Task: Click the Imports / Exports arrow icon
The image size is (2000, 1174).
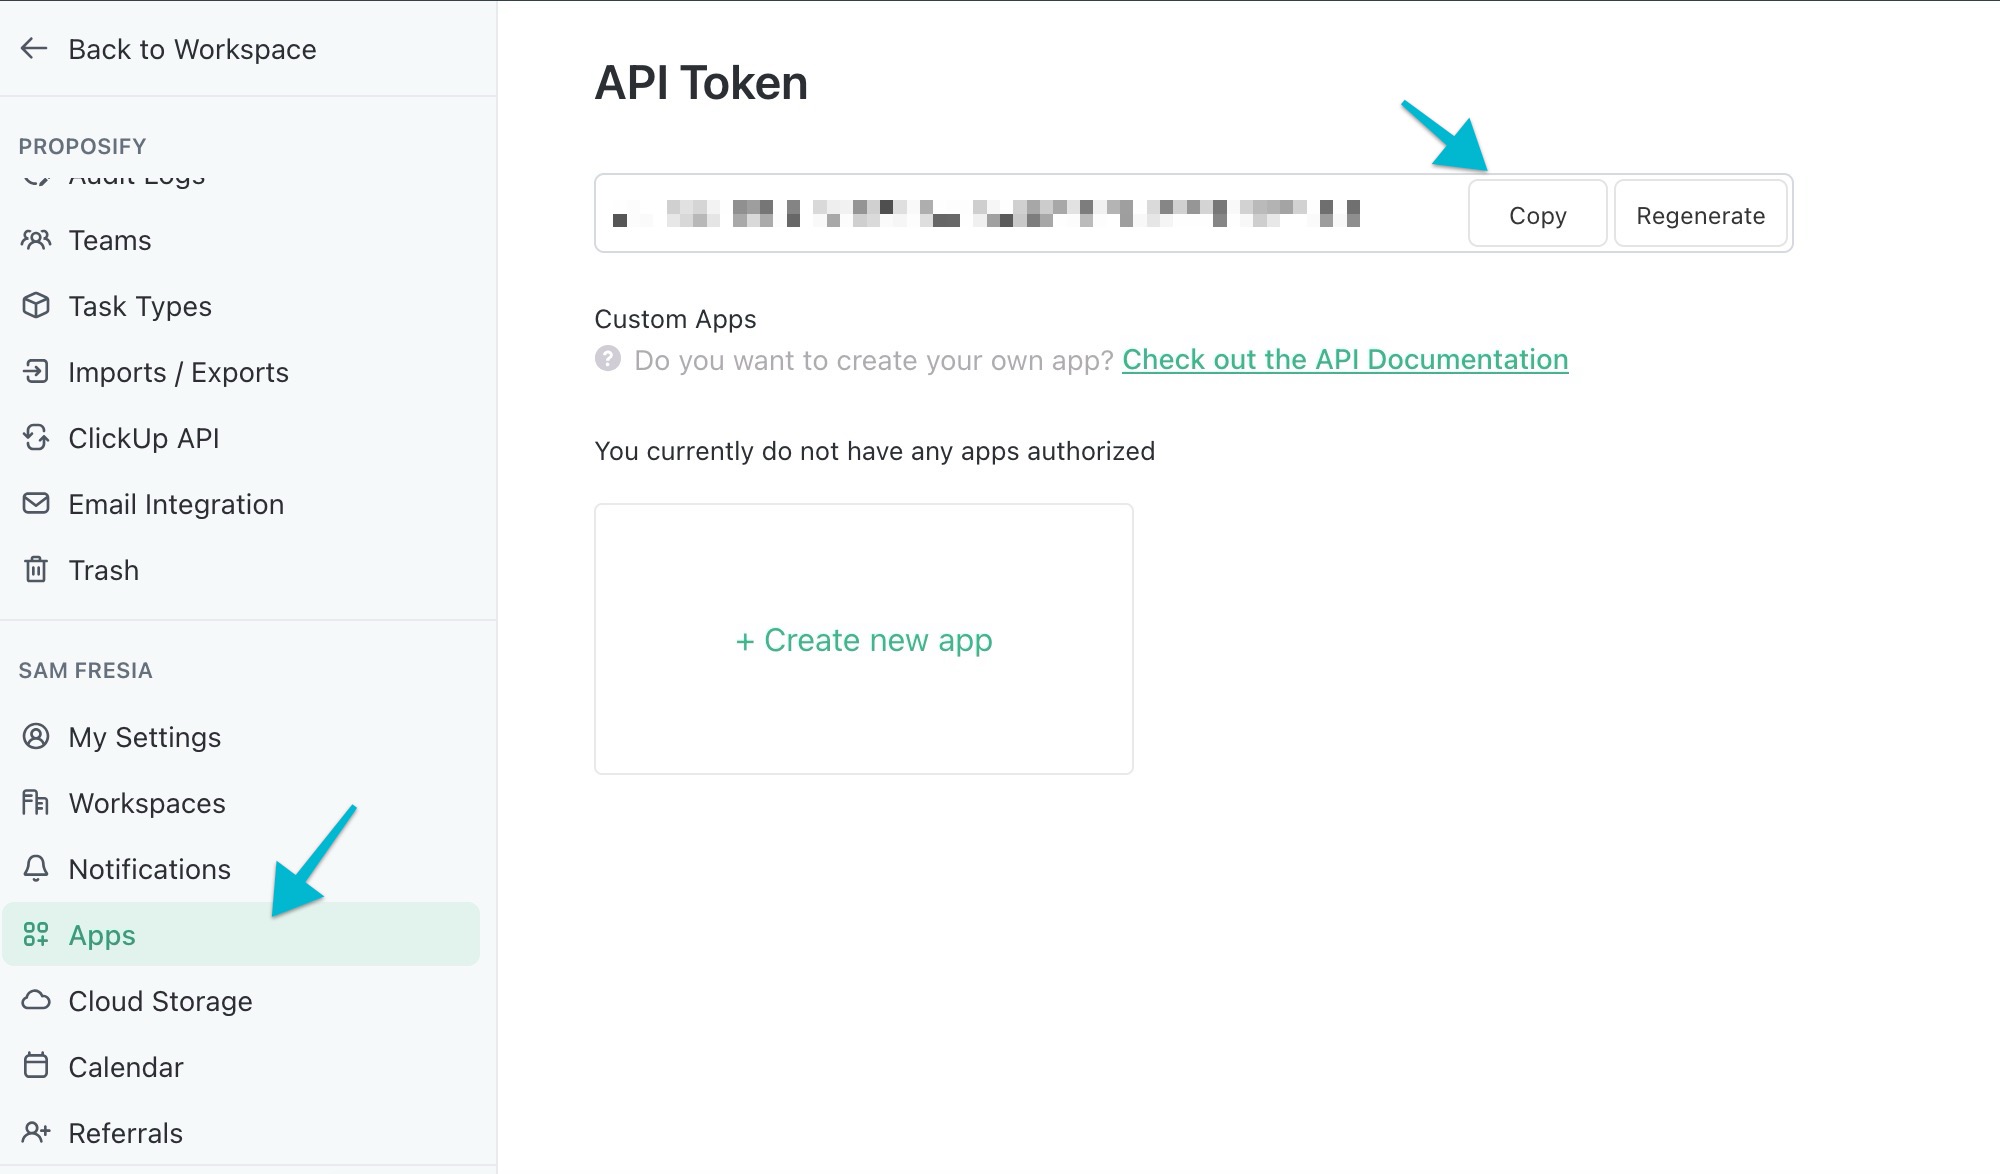Action: [x=36, y=372]
